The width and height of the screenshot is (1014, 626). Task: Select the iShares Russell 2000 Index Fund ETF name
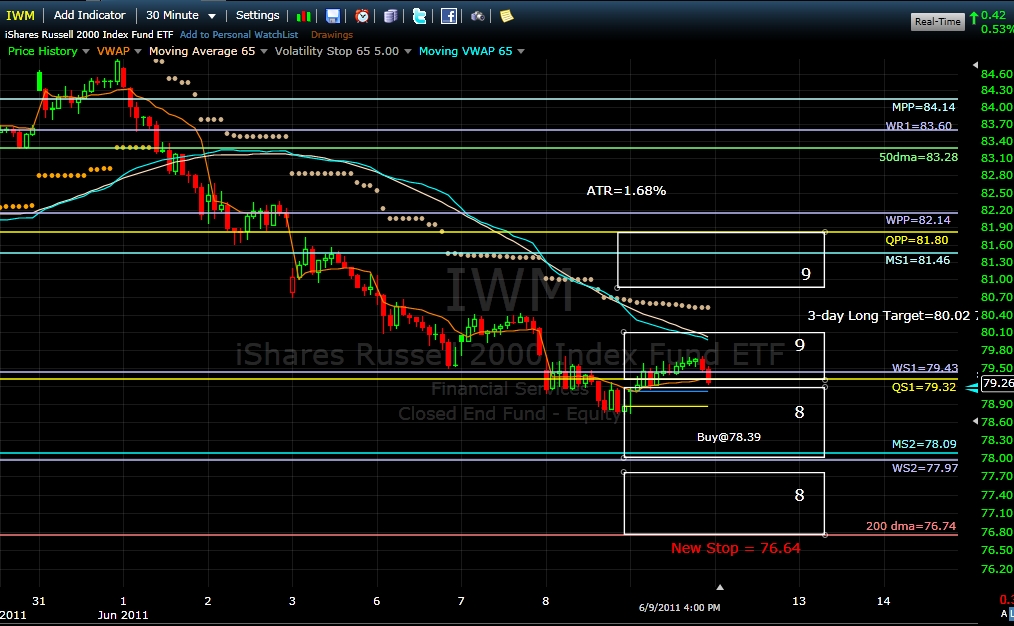click(89, 34)
